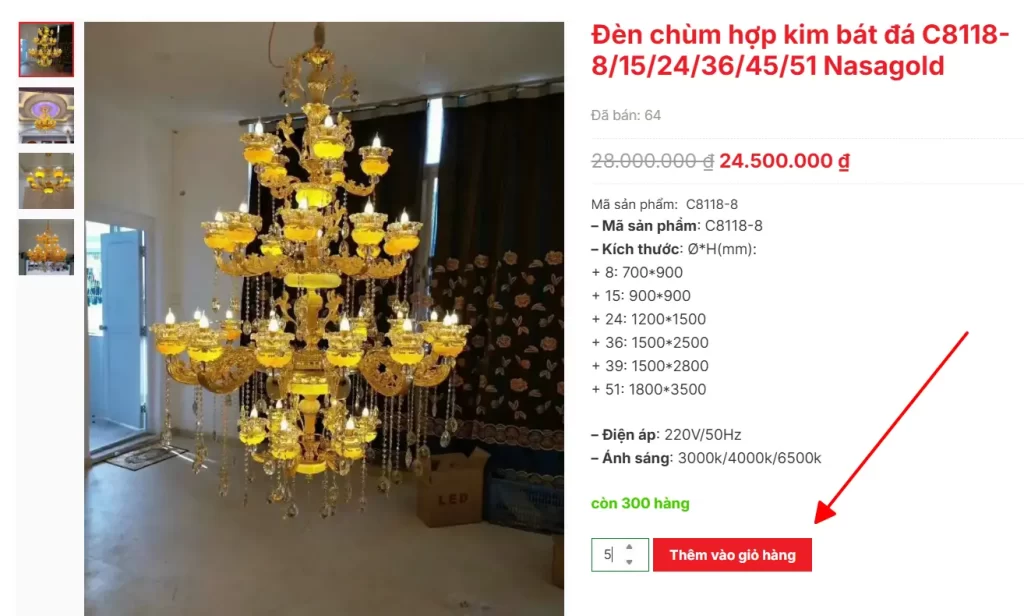This screenshot has width=1024, height=616.
Task: Click the quantity decrease arrow
Action: pyautogui.click(x=629, y=562)
